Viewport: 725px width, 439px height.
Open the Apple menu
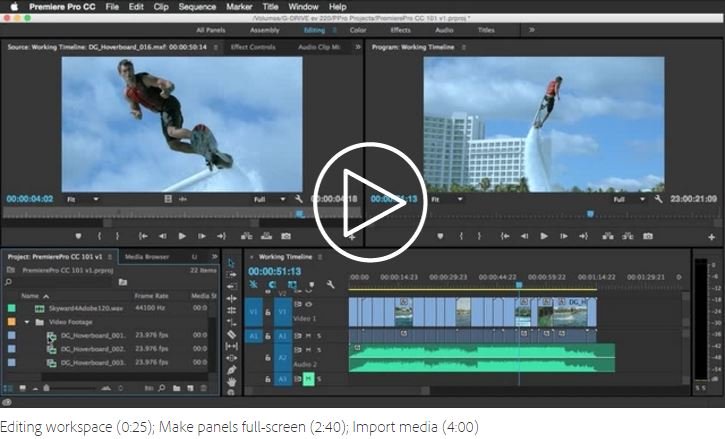(14, 6)
